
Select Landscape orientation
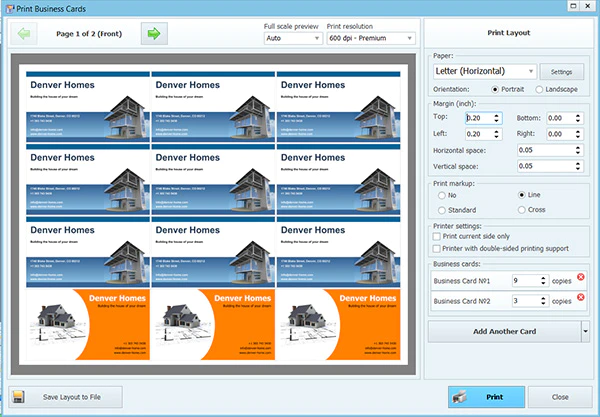pos(539,90)
